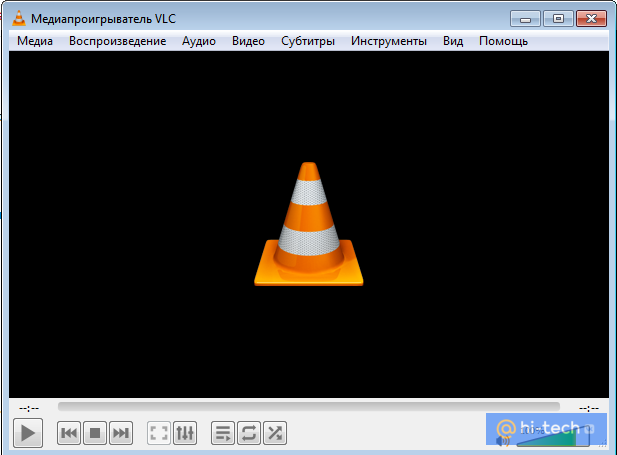Minimize the VLC window

tap(525, 18)
